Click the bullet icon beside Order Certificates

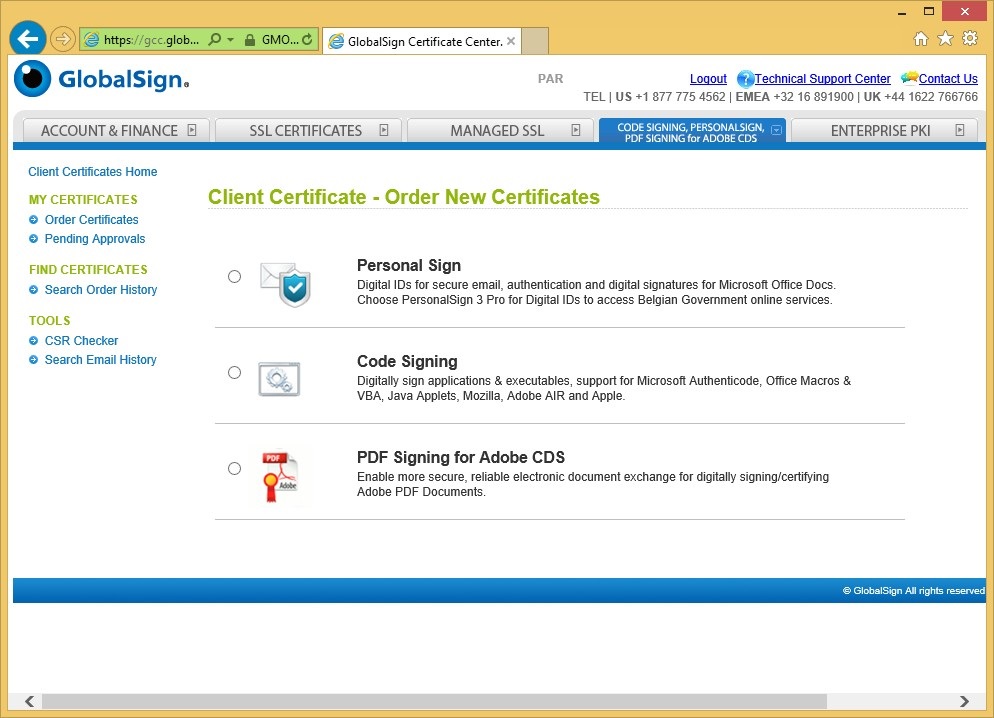pos(34,220)
